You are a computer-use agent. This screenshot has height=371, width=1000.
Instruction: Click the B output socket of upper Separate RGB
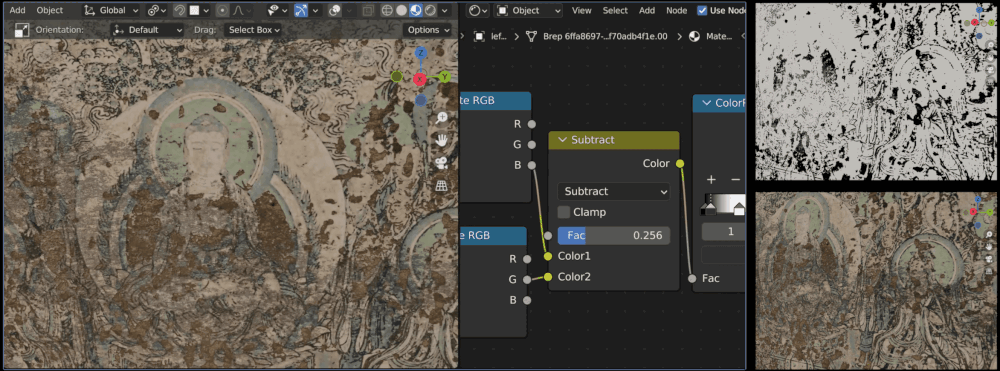click(532, 165)
